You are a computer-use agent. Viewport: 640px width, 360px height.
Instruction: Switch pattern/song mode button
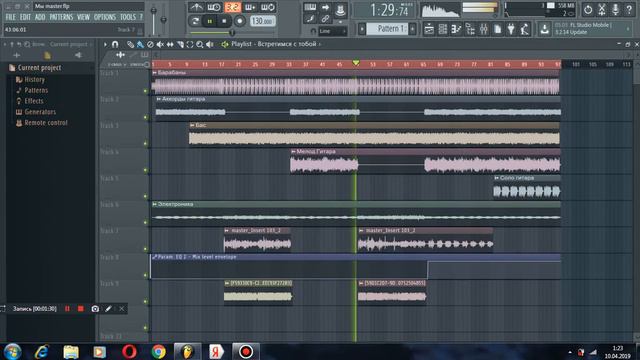click(x=195, y=21)
